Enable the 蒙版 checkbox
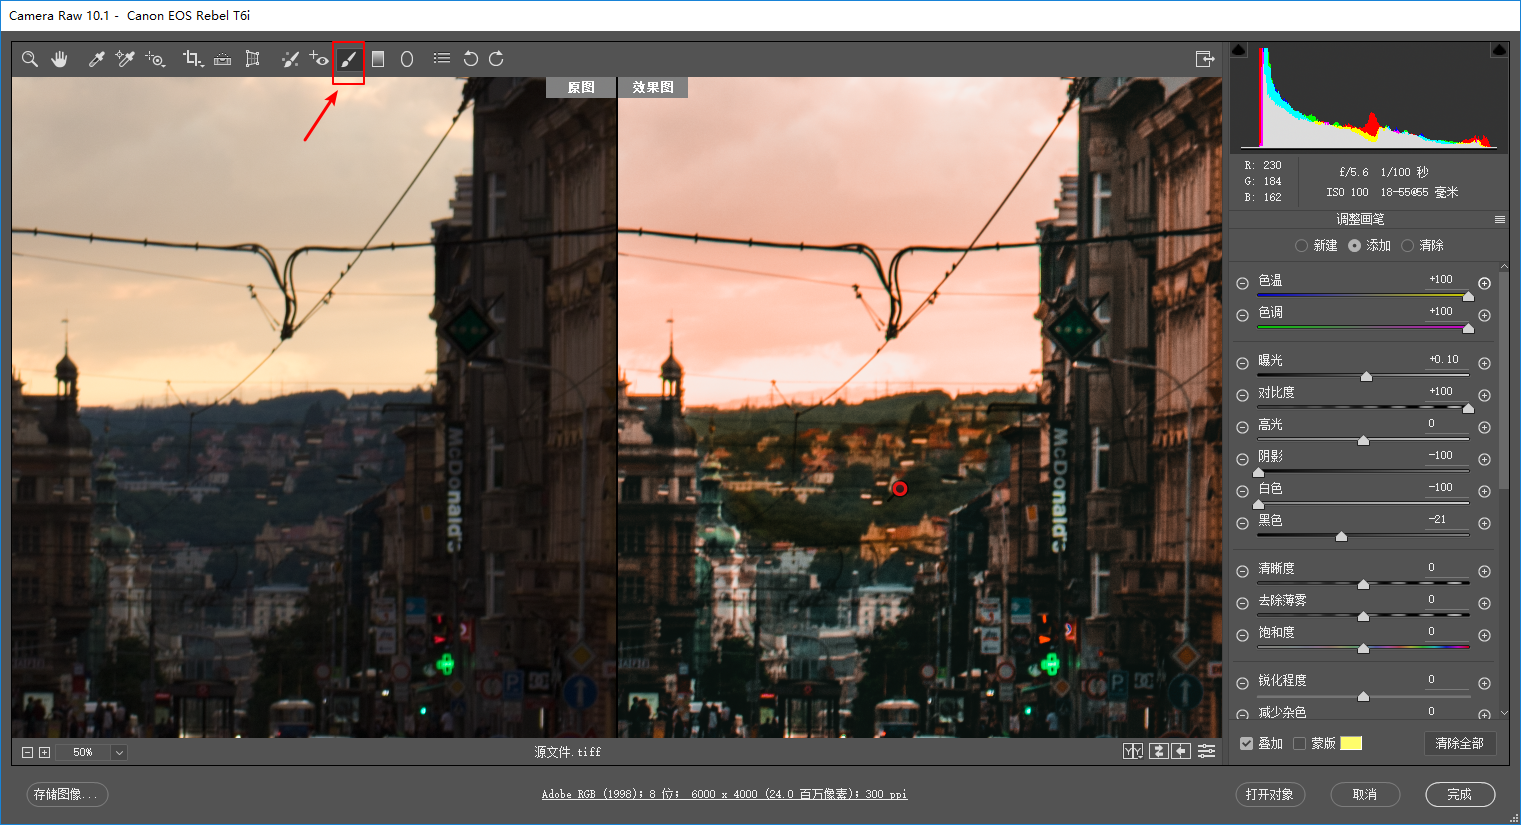The image size is (1521, 825). click(1299, 743)
